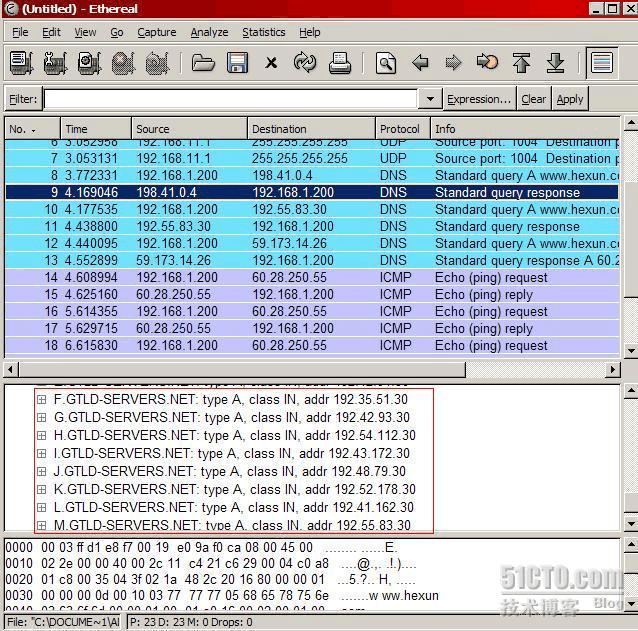Click the Go back arrow icon
Image resolution: width=638 pixels, height=631 pixels.
point(420,63)
